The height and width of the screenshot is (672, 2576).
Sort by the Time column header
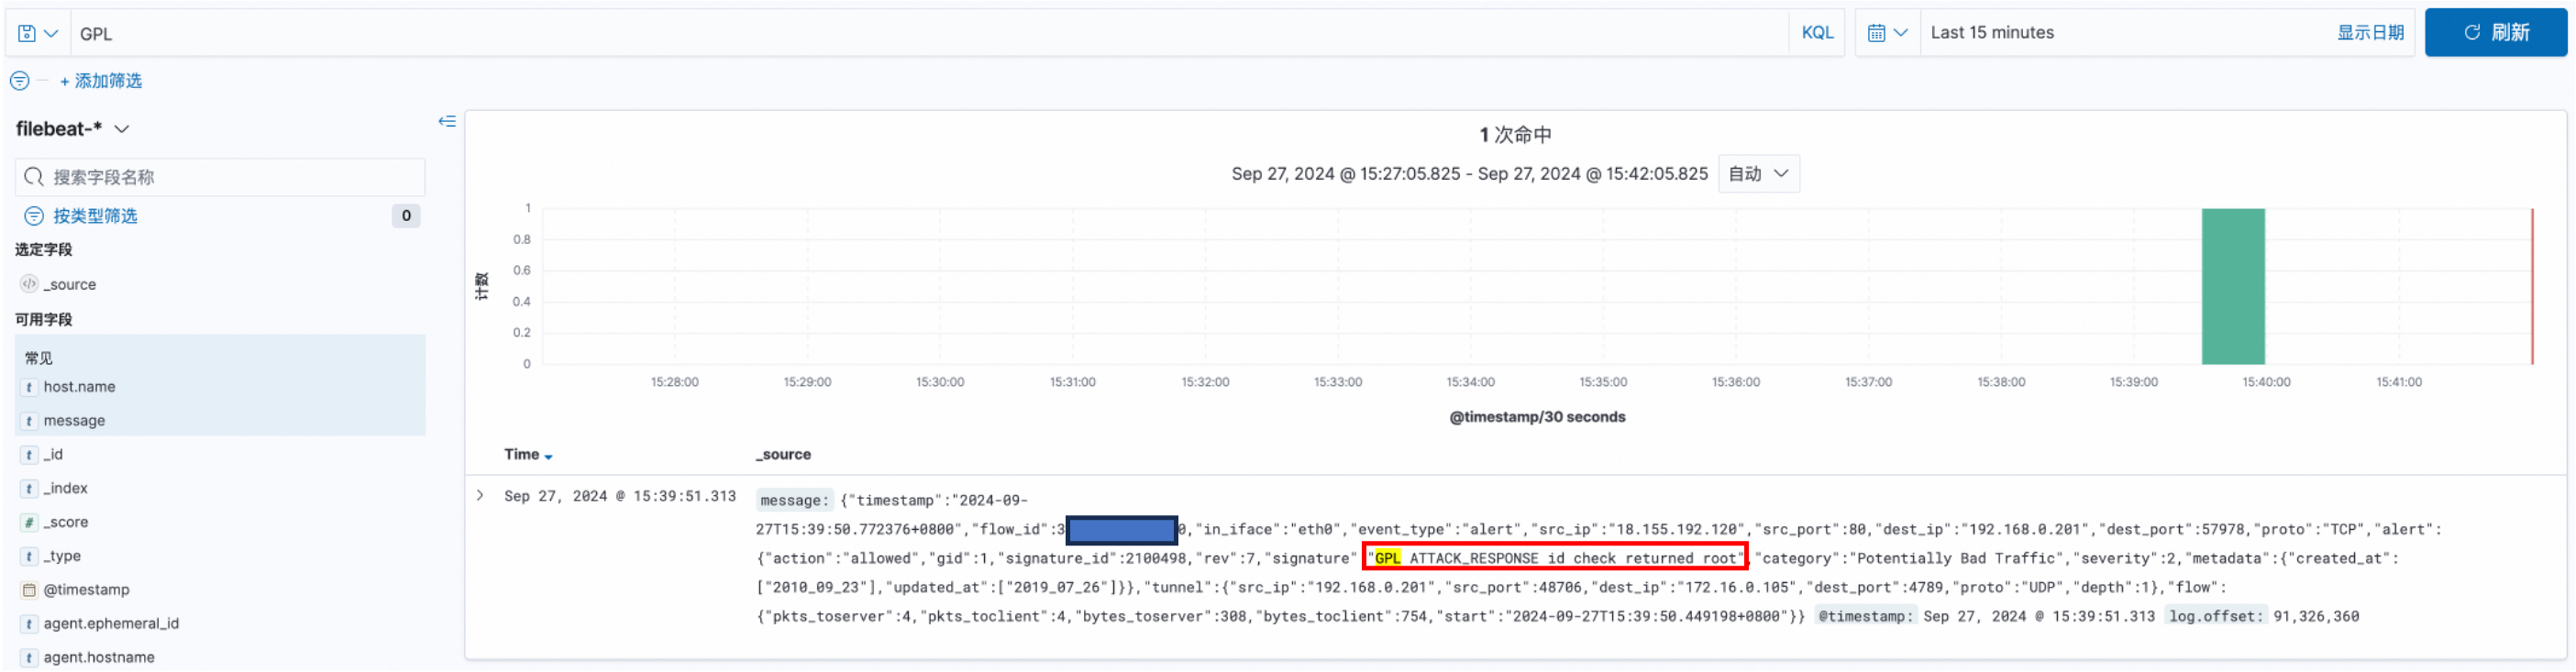coord(528,455)
